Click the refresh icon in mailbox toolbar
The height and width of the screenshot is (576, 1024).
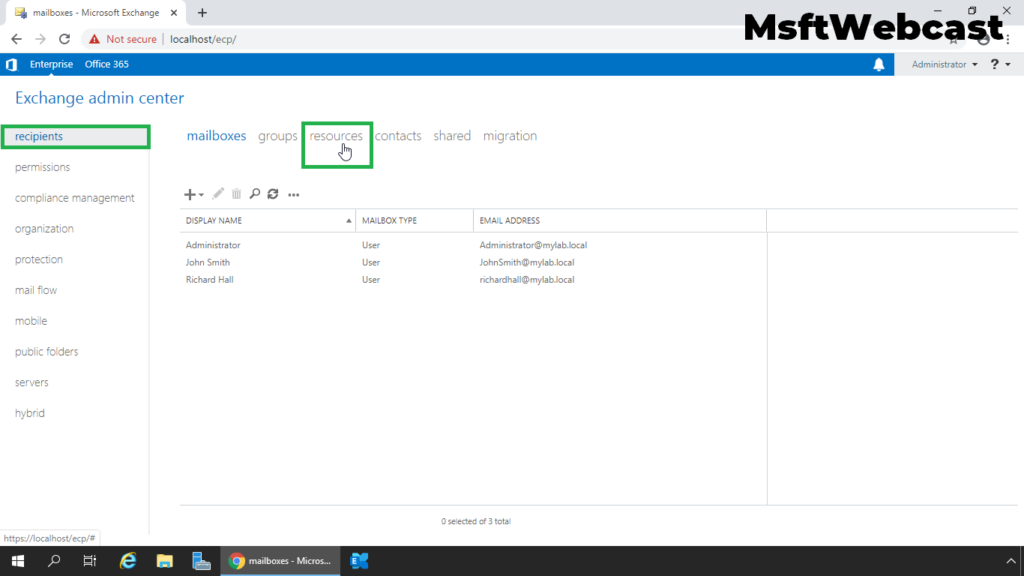pyautogui.click(x=273, y=194)
